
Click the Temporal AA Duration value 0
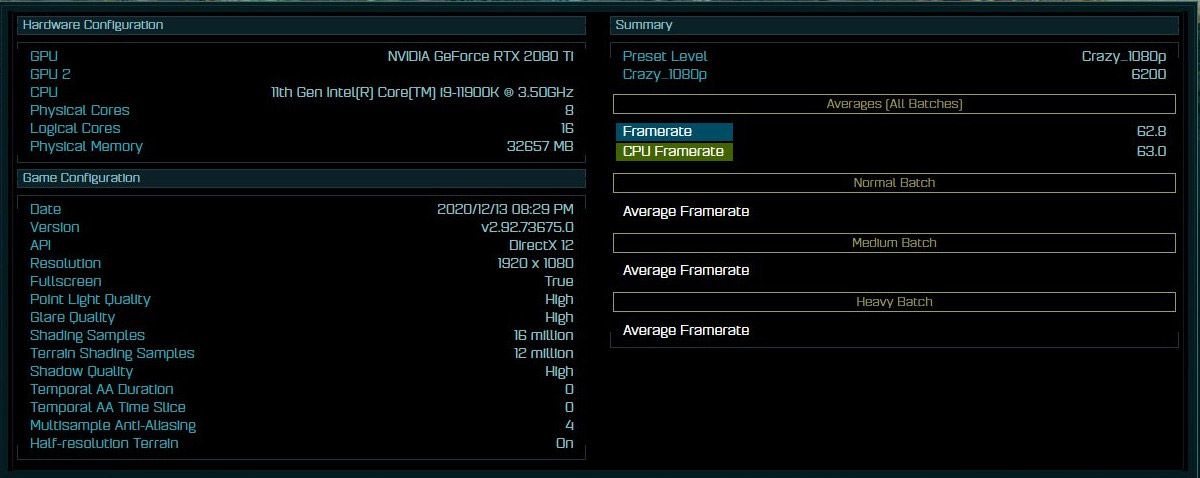569,389
